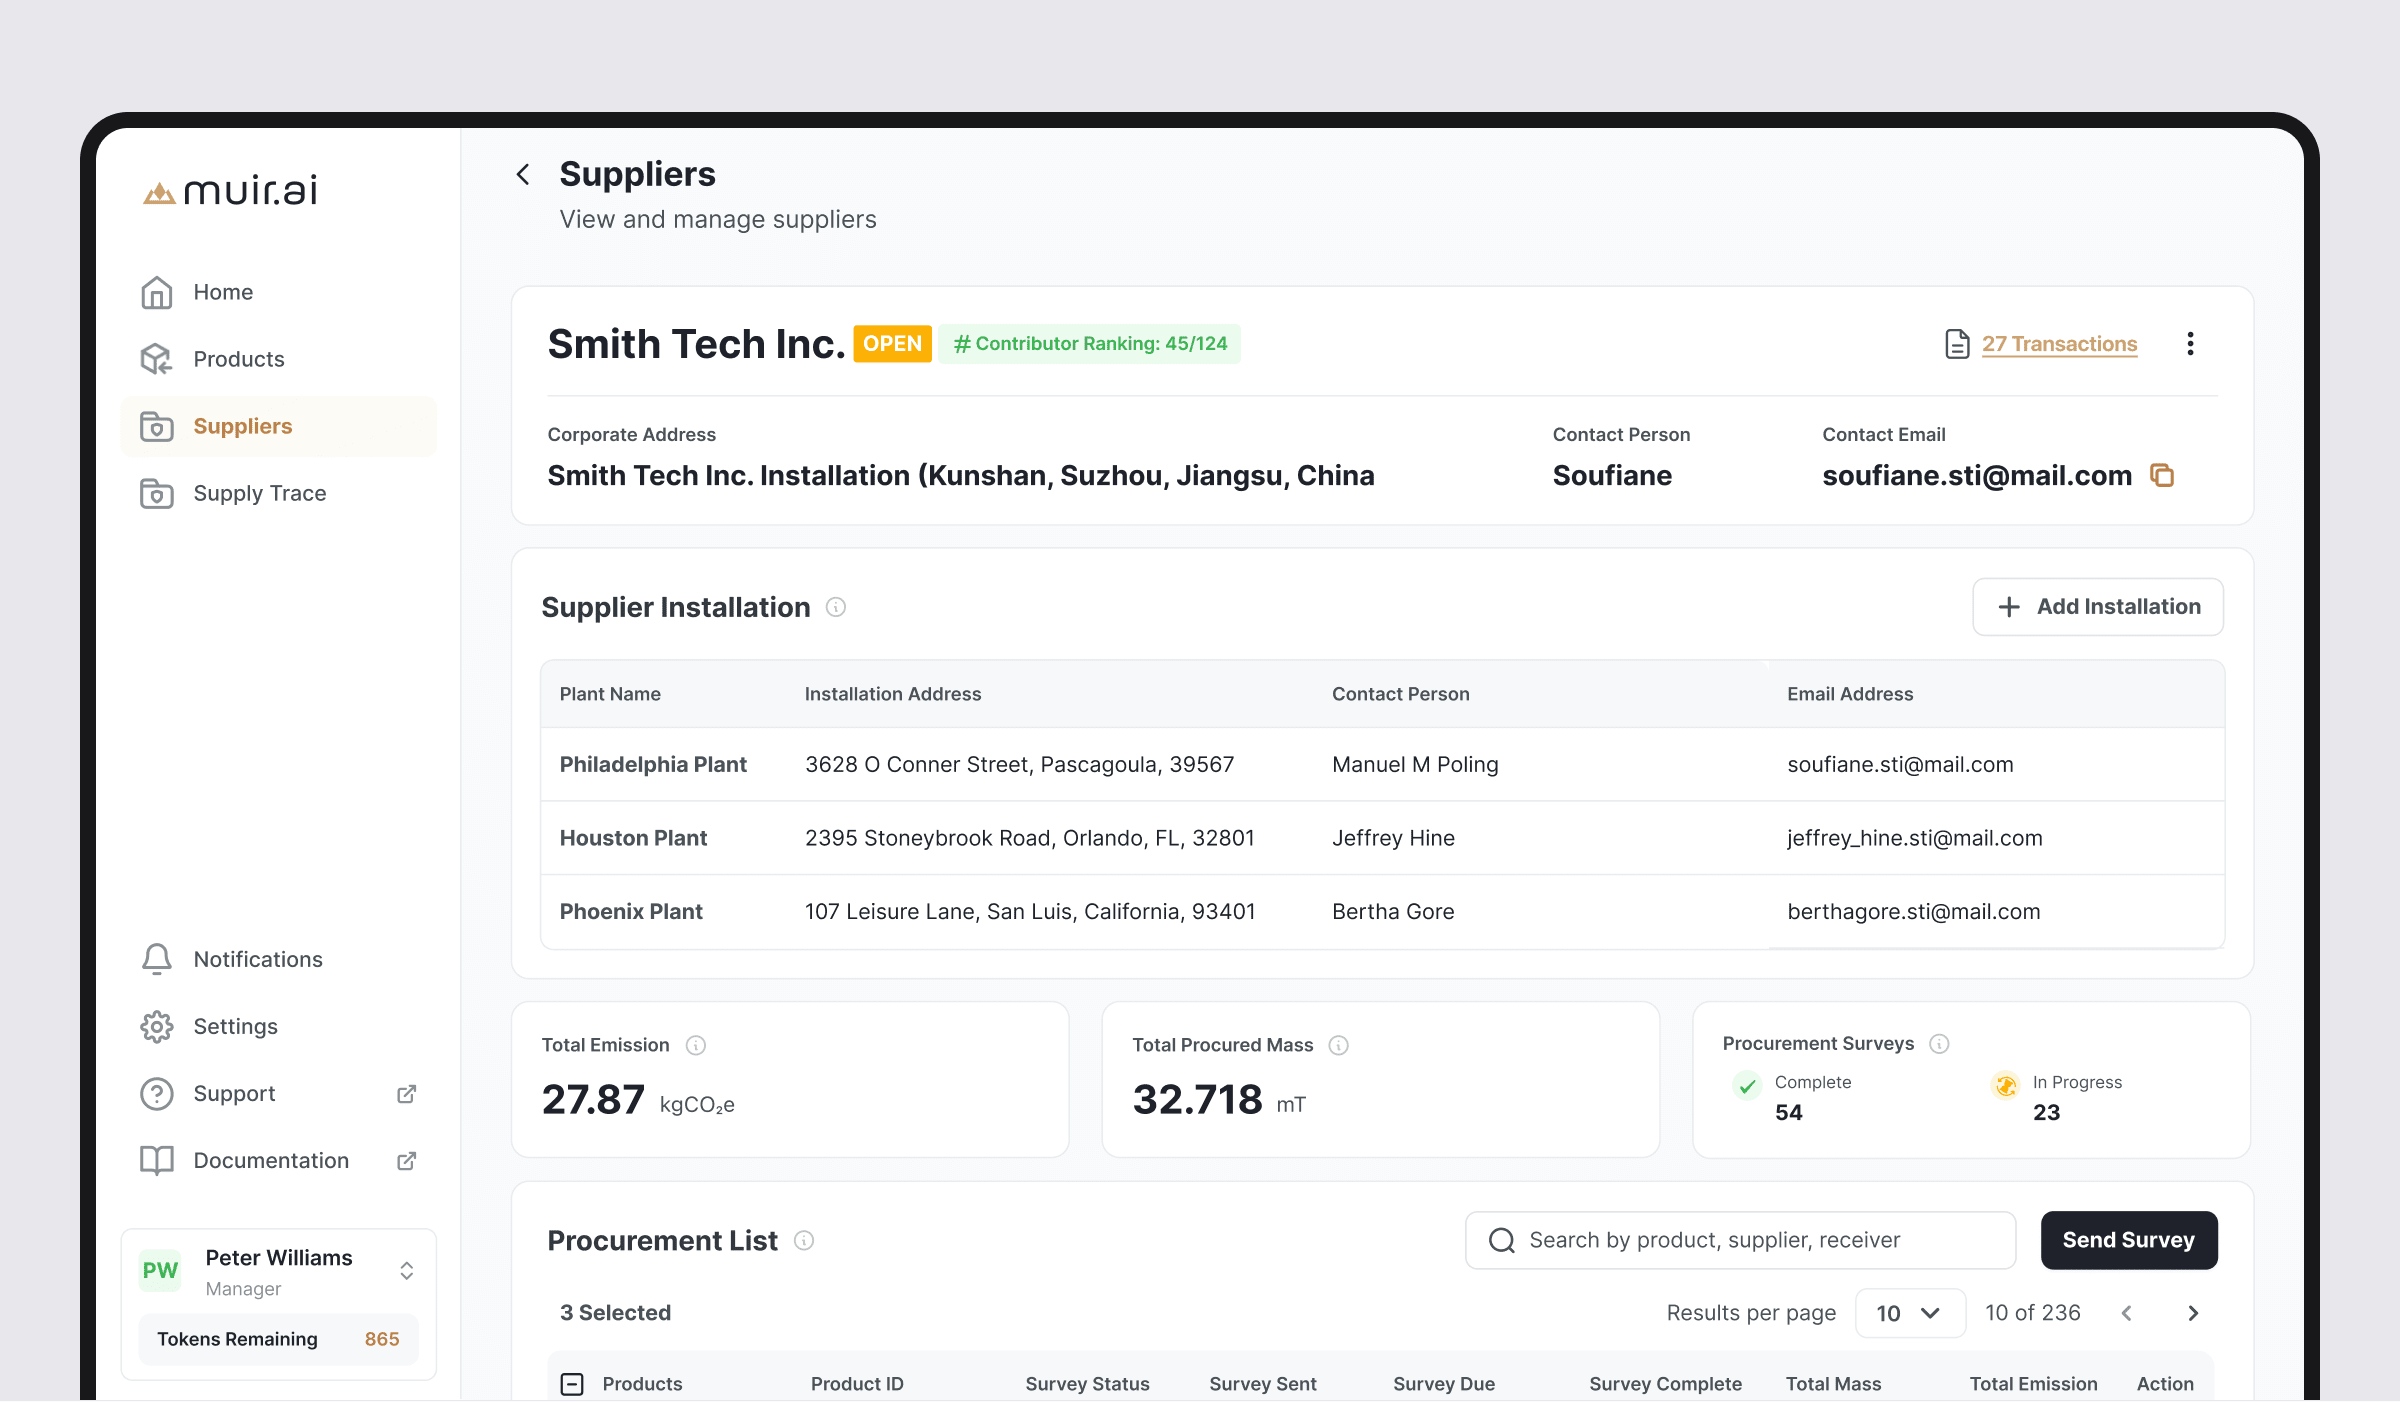2400x1402 pixels.
Task: Click the Survey Sent column header
Action: 1263,1384
